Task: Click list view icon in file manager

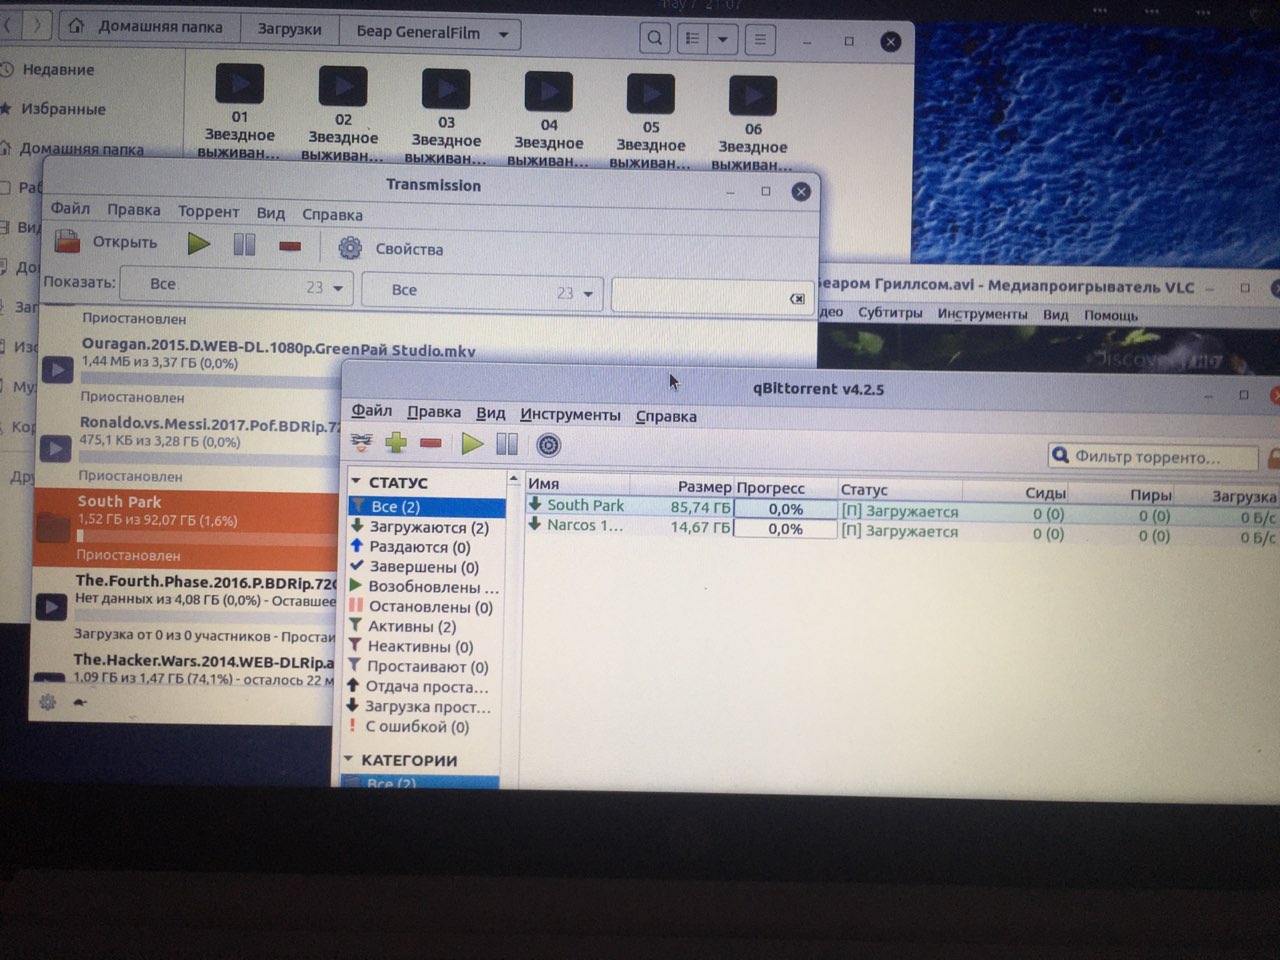Action: click(692, 39)
